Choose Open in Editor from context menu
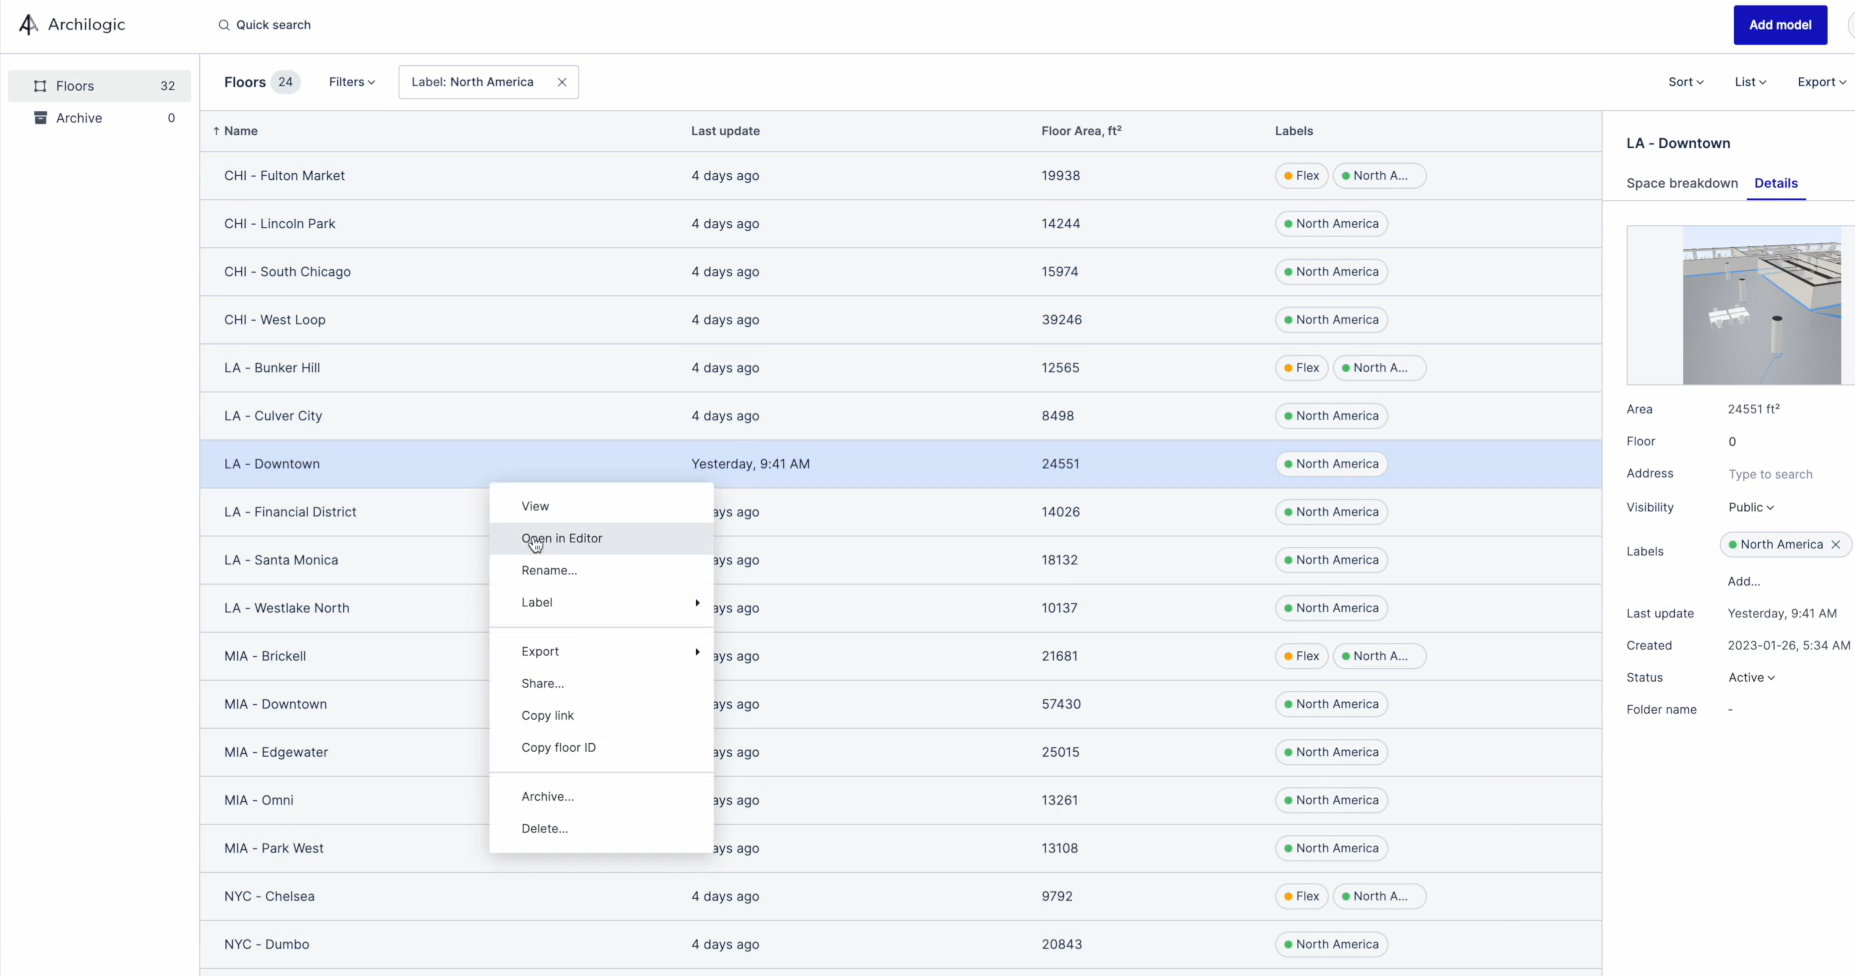1855x976 pixels. pos(562,539)
